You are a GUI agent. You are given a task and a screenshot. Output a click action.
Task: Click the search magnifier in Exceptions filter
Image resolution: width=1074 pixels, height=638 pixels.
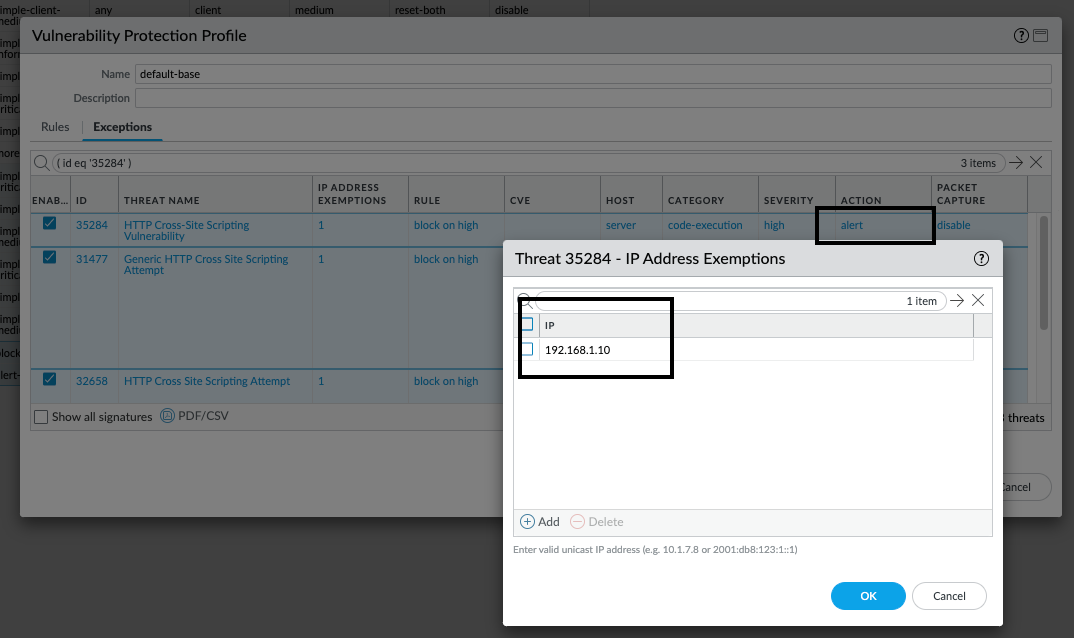pyautogui.click(x=41, y=162)
